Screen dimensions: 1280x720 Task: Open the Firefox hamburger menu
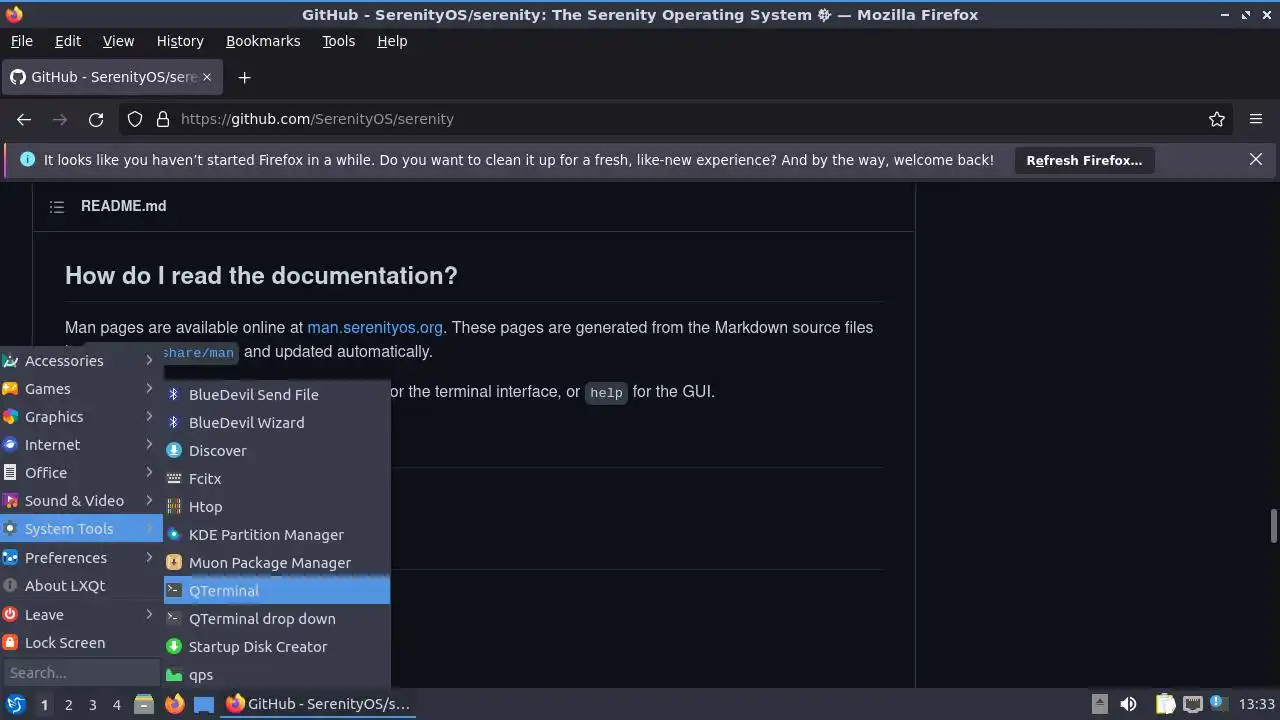pyautogui.click(x=1256, y=119)
